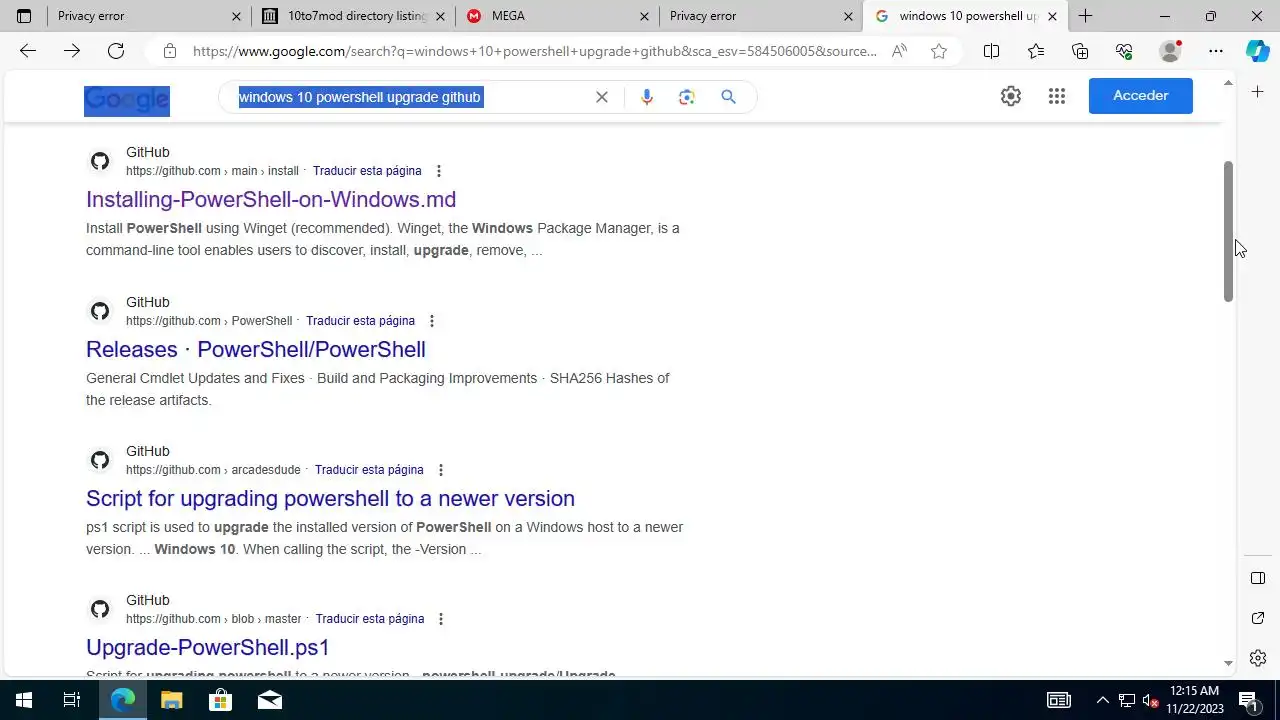Open the Upgrade-PowerShell.ps1 result
The image size is (1280, 720).
208,647
